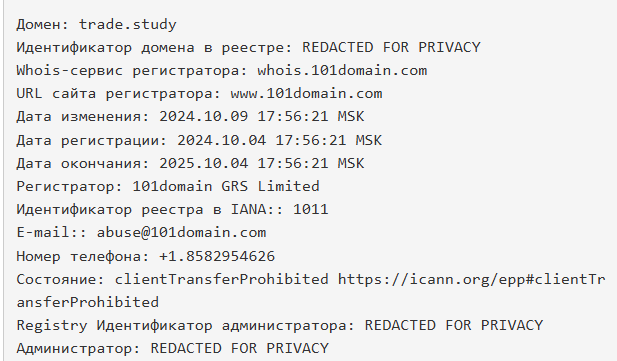Open the www.101domain.com registrar URL
Screen dimensions: 617x361
click(x=306, y=94)
